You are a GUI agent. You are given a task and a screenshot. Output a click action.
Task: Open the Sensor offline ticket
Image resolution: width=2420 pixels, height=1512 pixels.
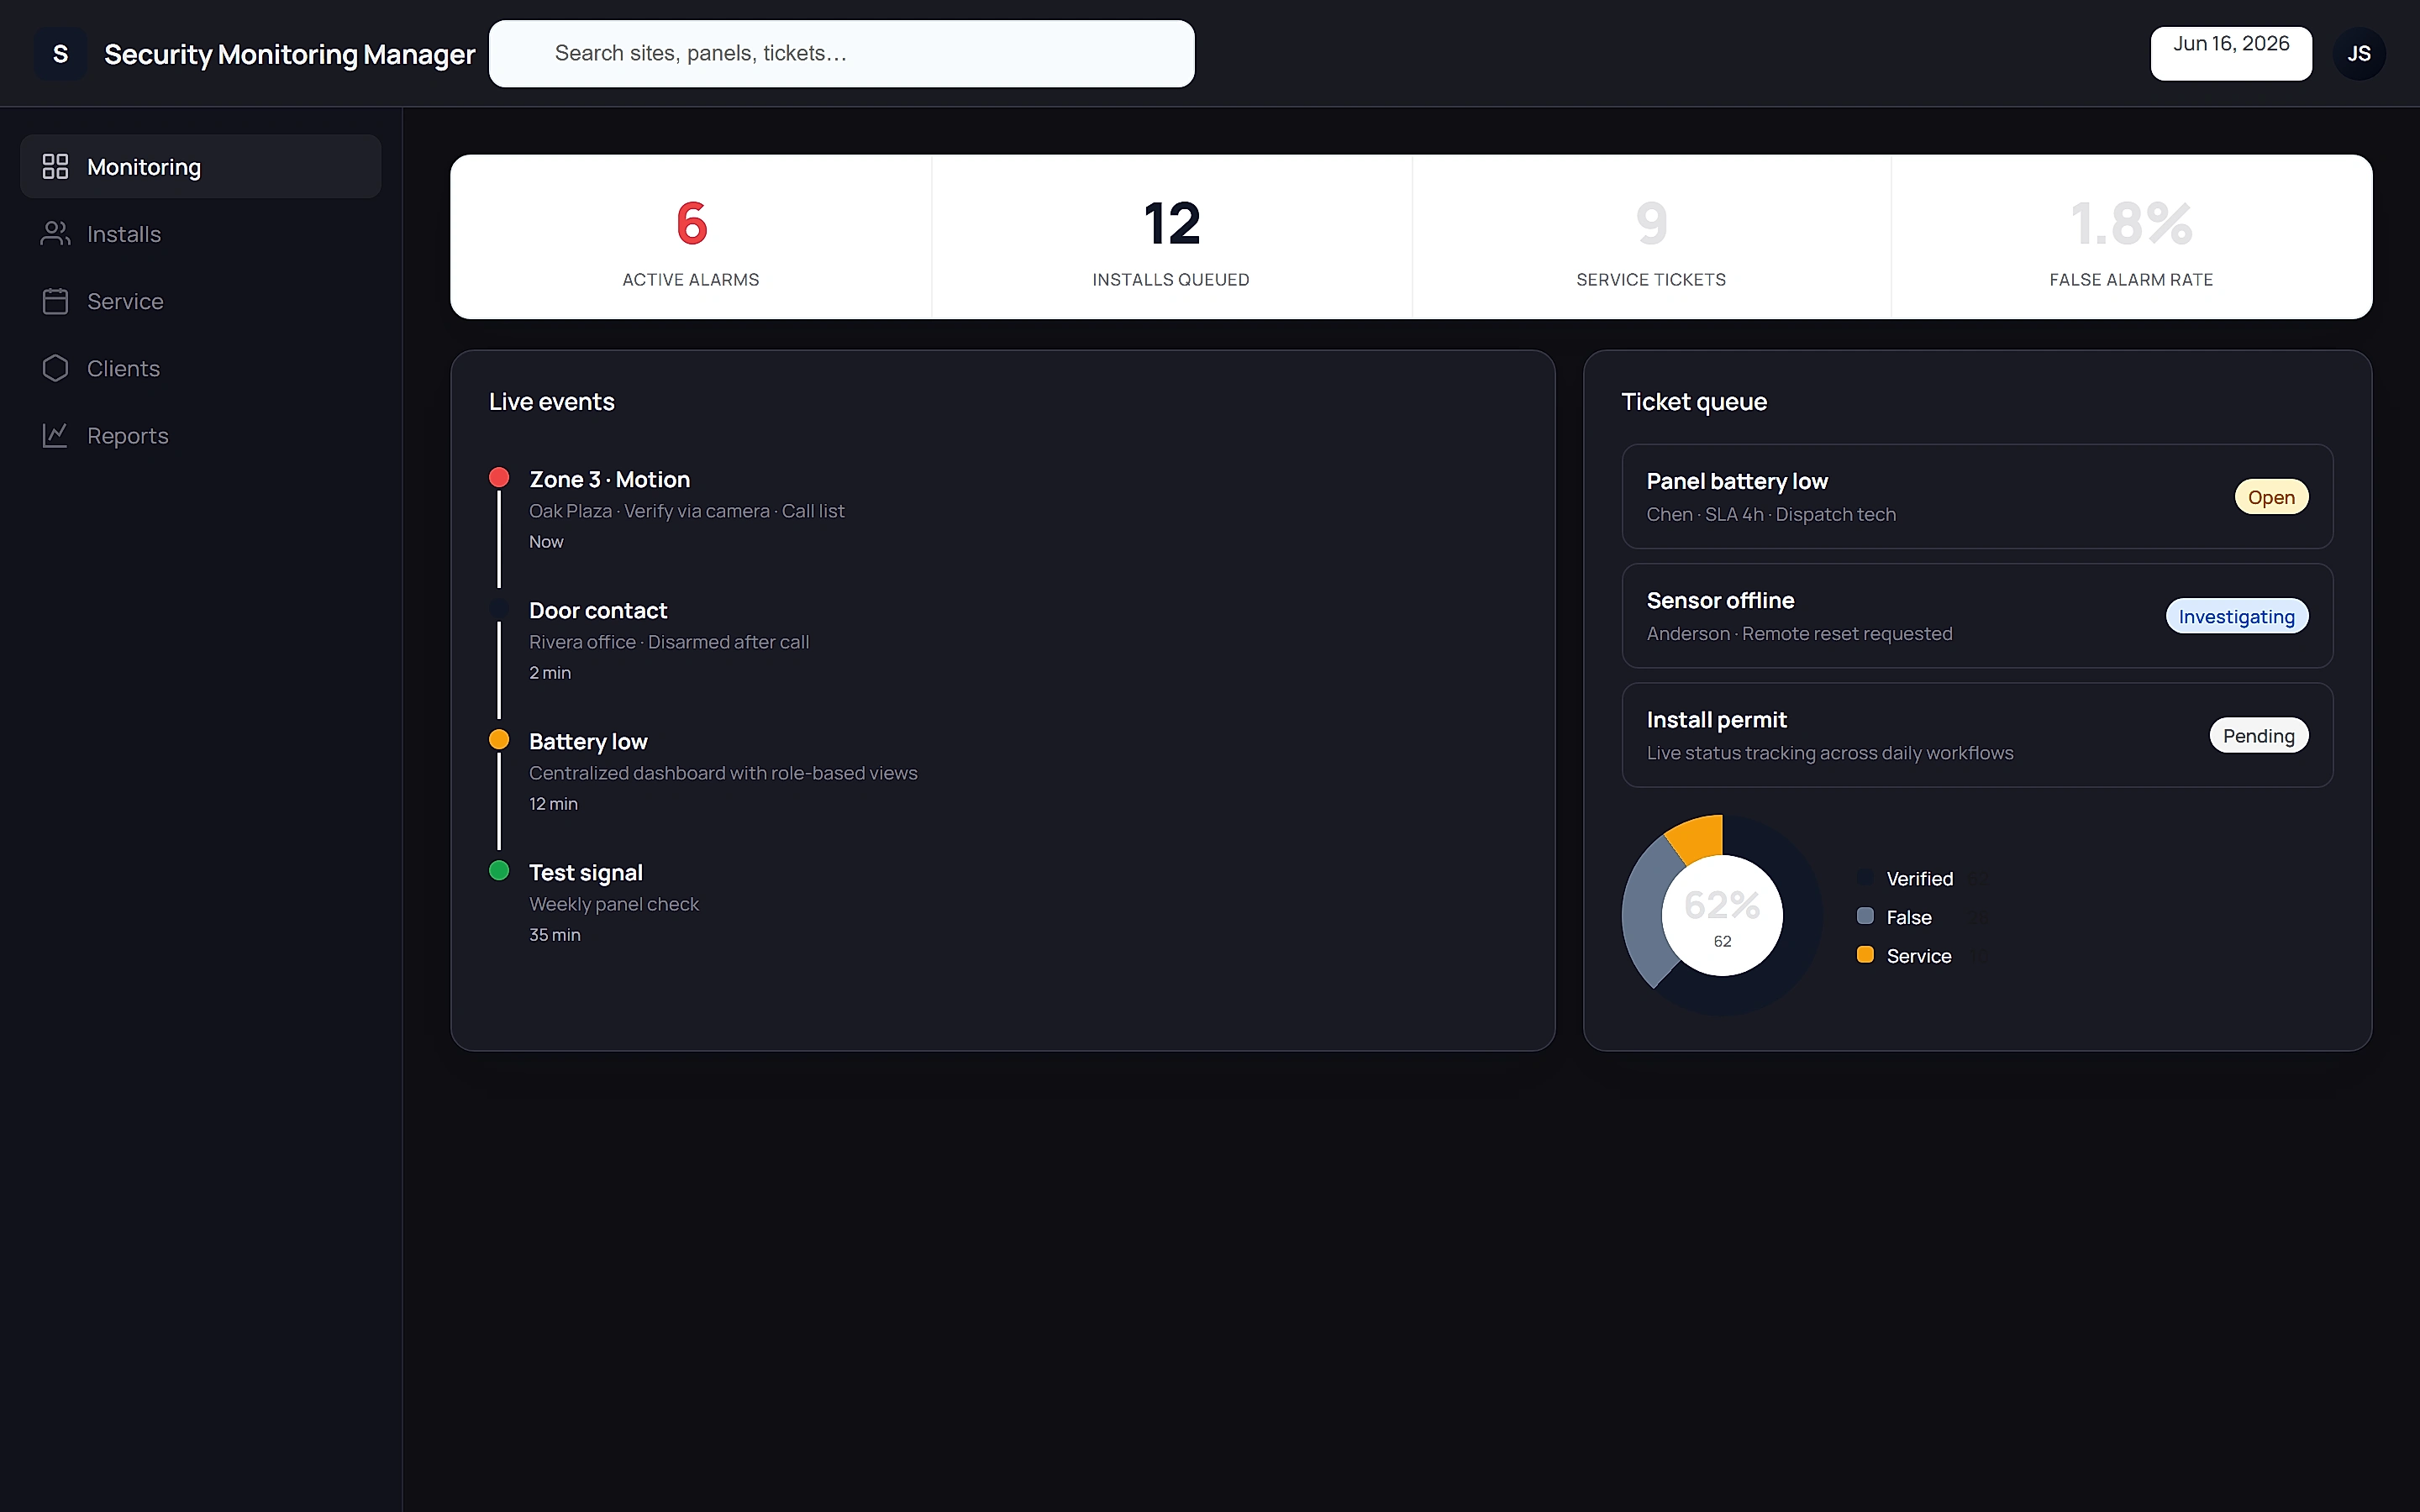(1977, 615)
